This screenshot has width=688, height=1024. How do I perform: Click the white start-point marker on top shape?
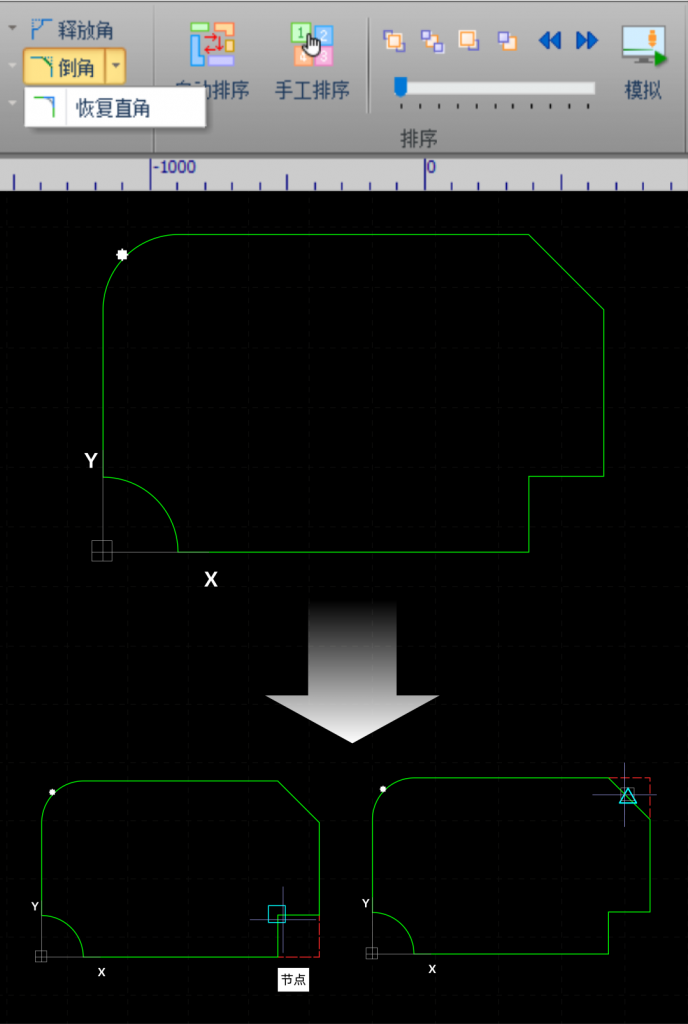[122, 255]
